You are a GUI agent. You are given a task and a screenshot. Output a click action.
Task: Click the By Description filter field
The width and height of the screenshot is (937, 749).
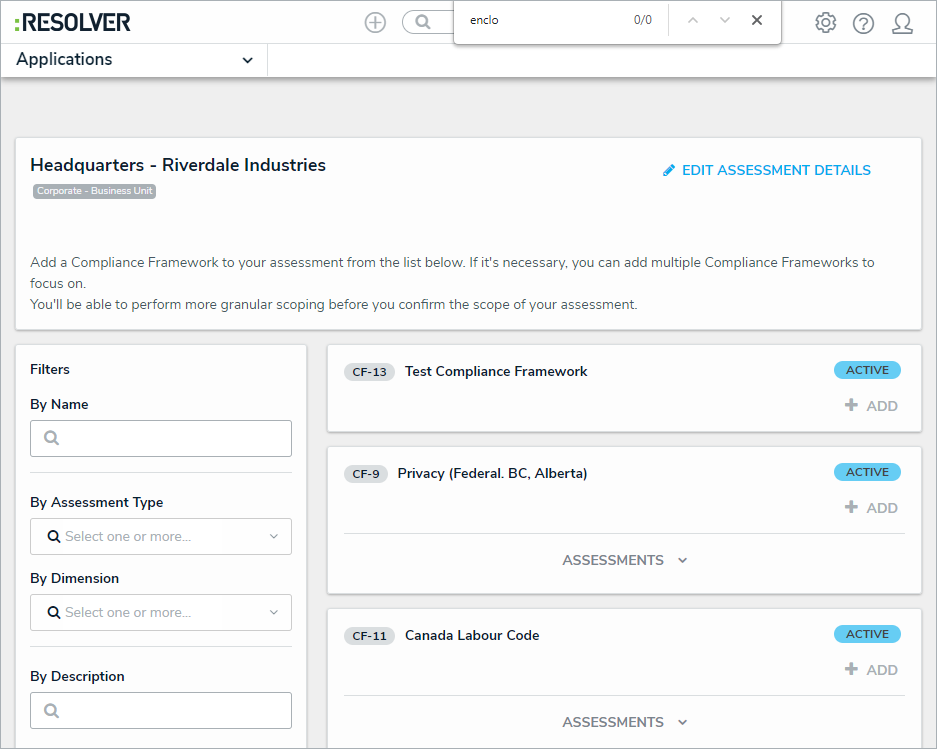pos(161,710)
